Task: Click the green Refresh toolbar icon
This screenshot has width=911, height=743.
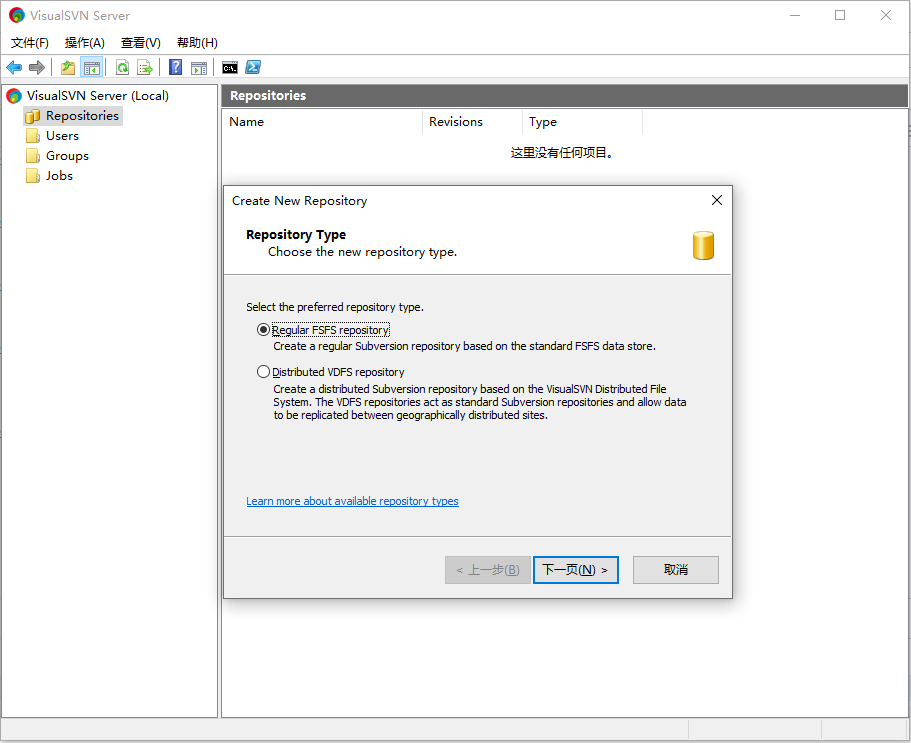Action: 122,67
